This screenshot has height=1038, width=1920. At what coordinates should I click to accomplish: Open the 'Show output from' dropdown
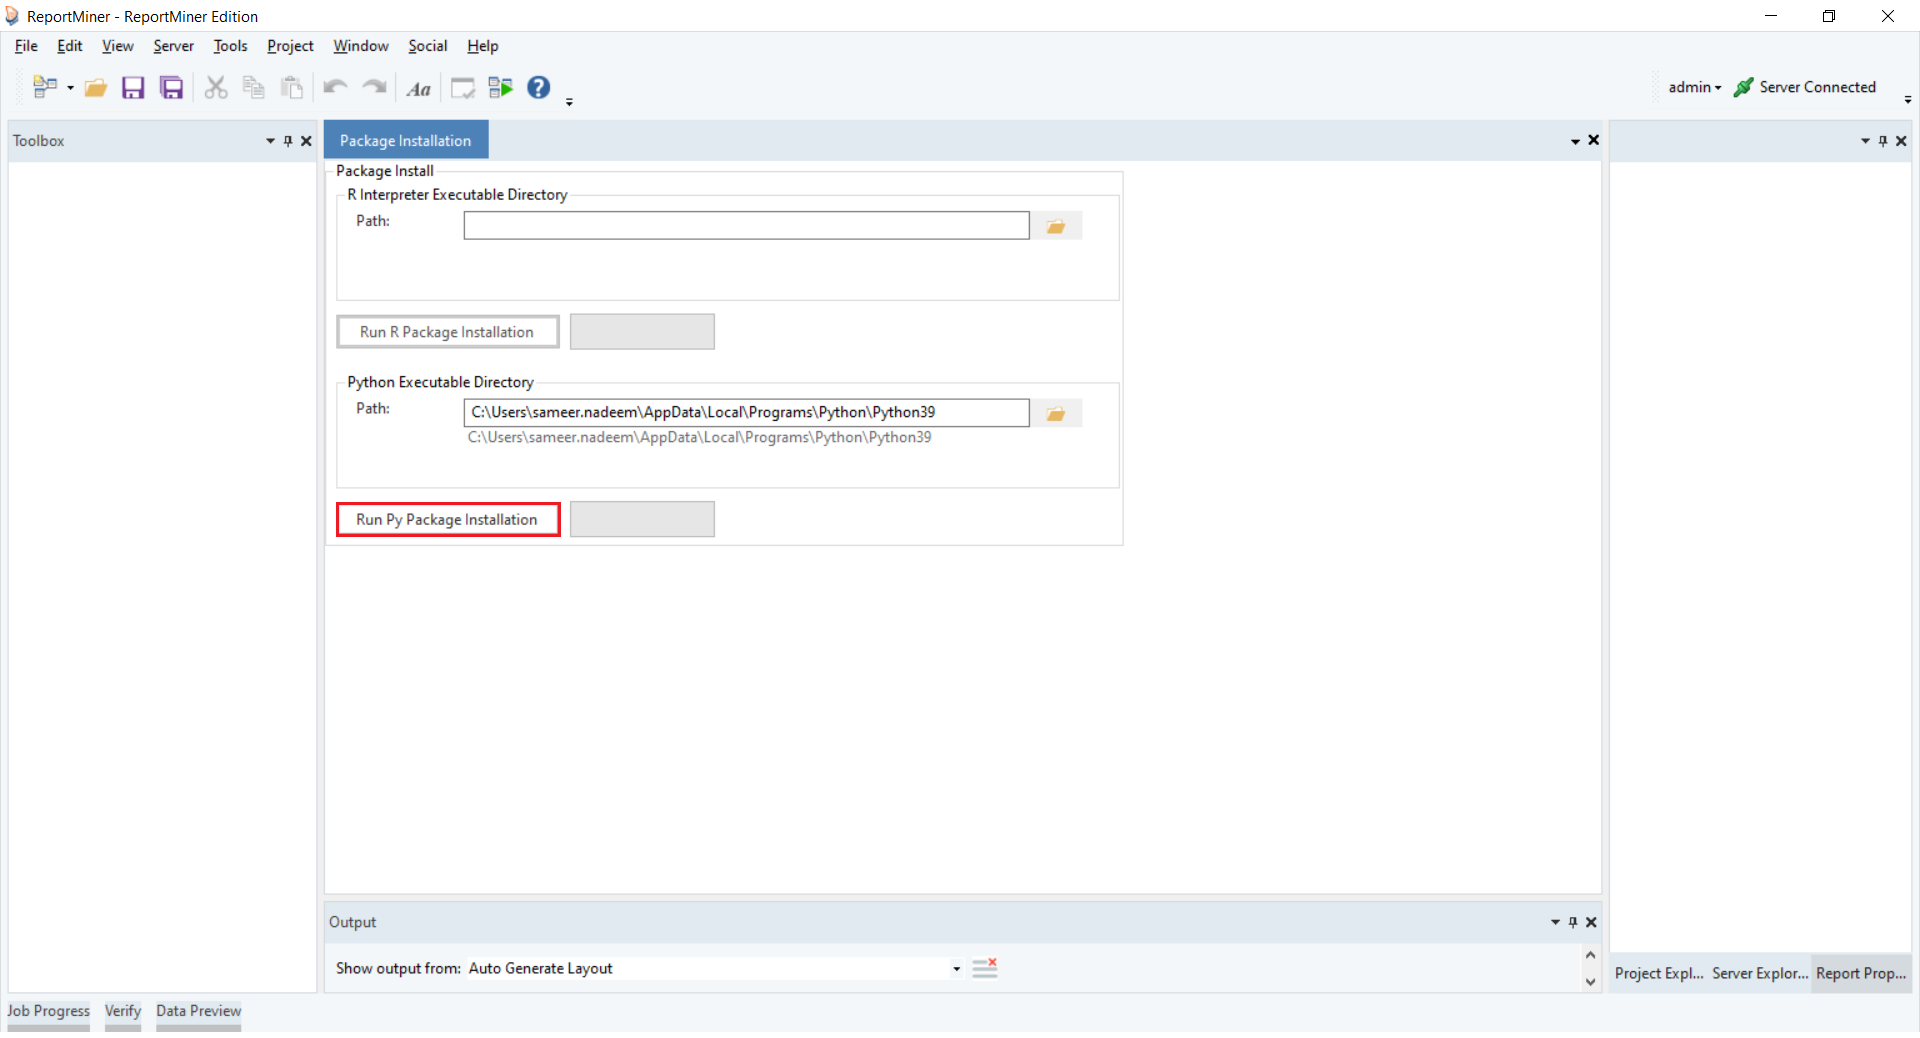point(956,968)
